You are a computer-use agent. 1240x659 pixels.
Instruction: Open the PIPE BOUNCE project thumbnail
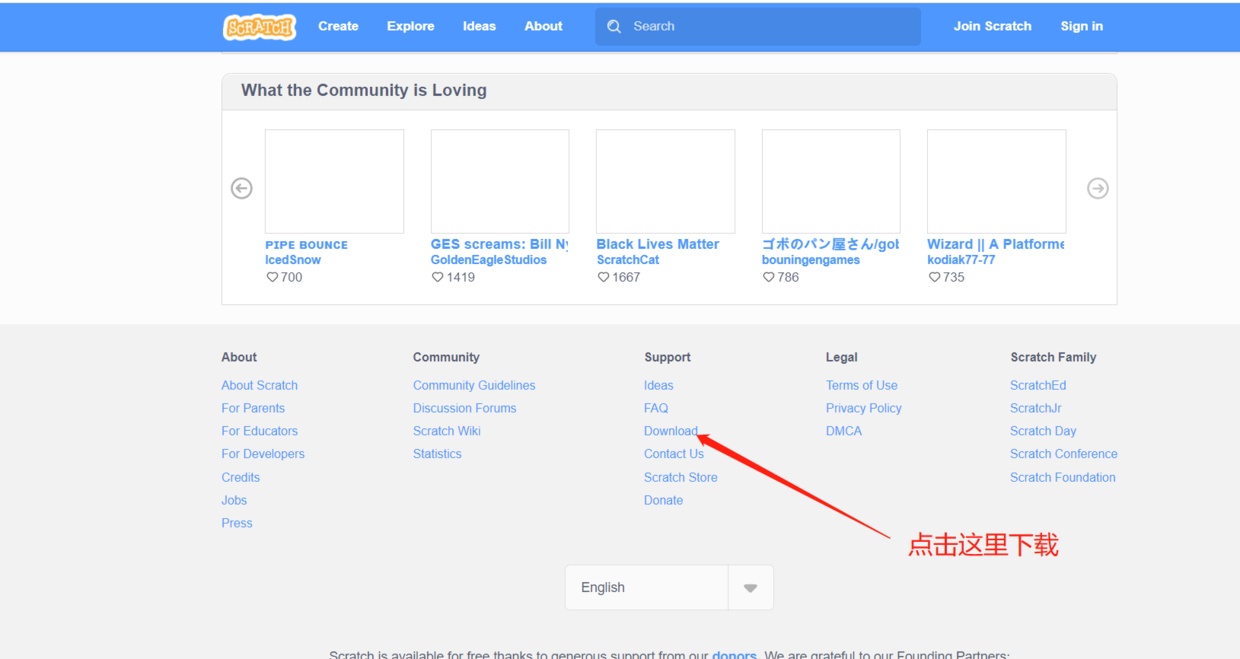(x=334, y=181)
